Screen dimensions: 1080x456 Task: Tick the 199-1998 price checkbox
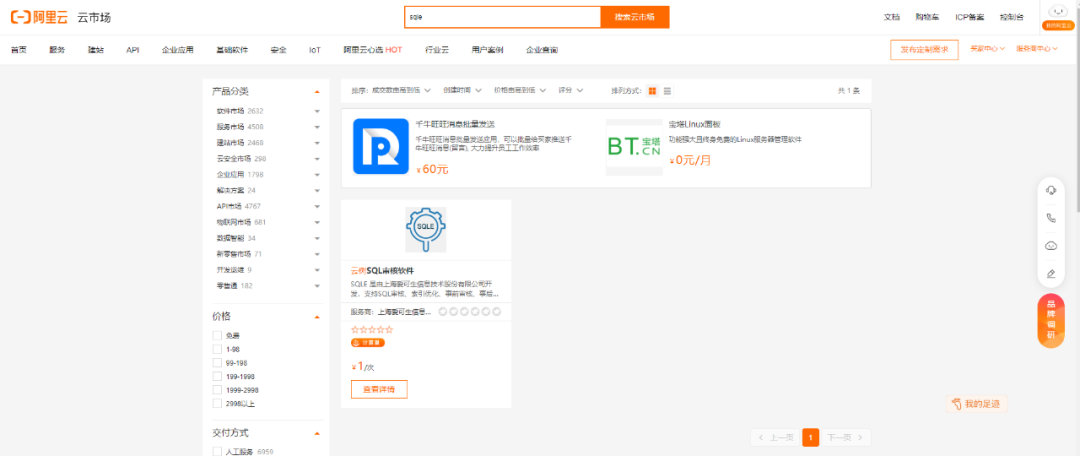point(218,376)
